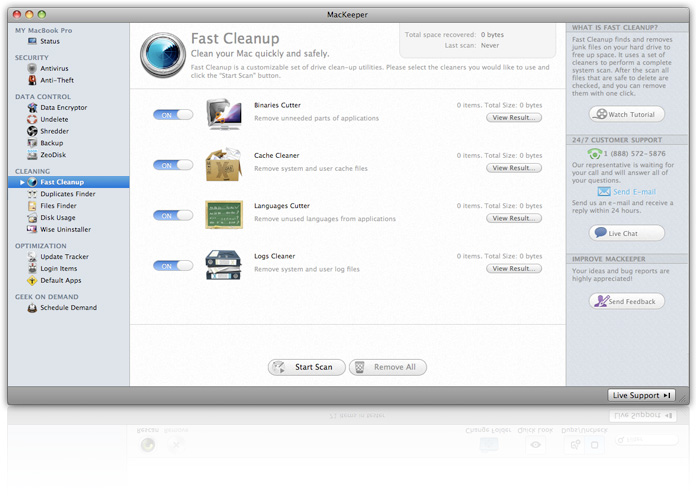This screenshot has height=496, width=696.
Task: View Result for Cache Cleaner
Action: (514, 168)
